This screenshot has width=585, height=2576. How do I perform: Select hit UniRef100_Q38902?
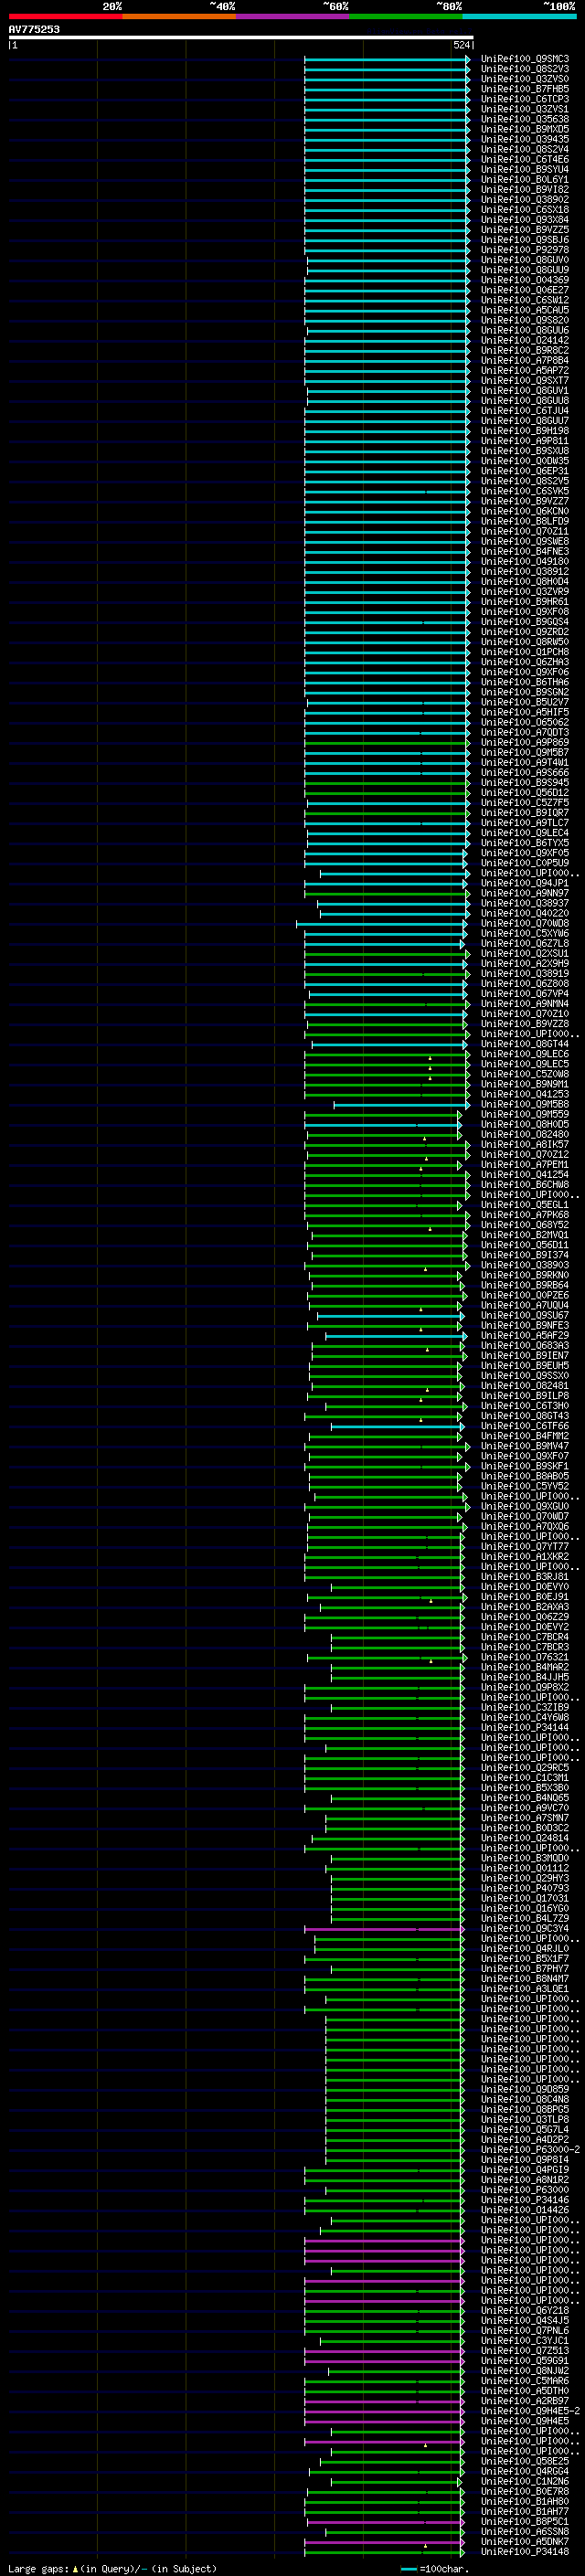pos(525,199)
